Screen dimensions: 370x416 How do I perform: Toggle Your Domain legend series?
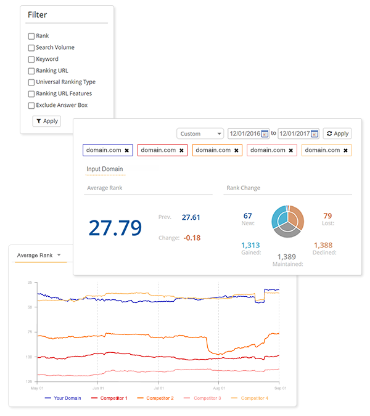[x=63, y=398]
